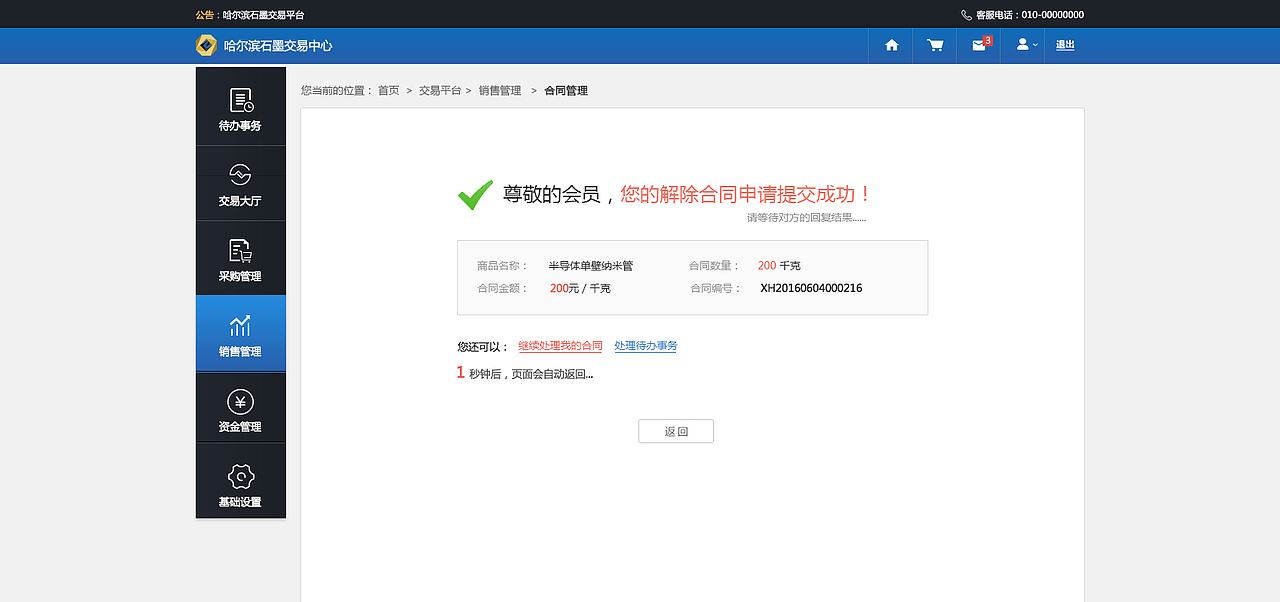Select 交易大厅 in the sidebar

click(x=240, y=183)
